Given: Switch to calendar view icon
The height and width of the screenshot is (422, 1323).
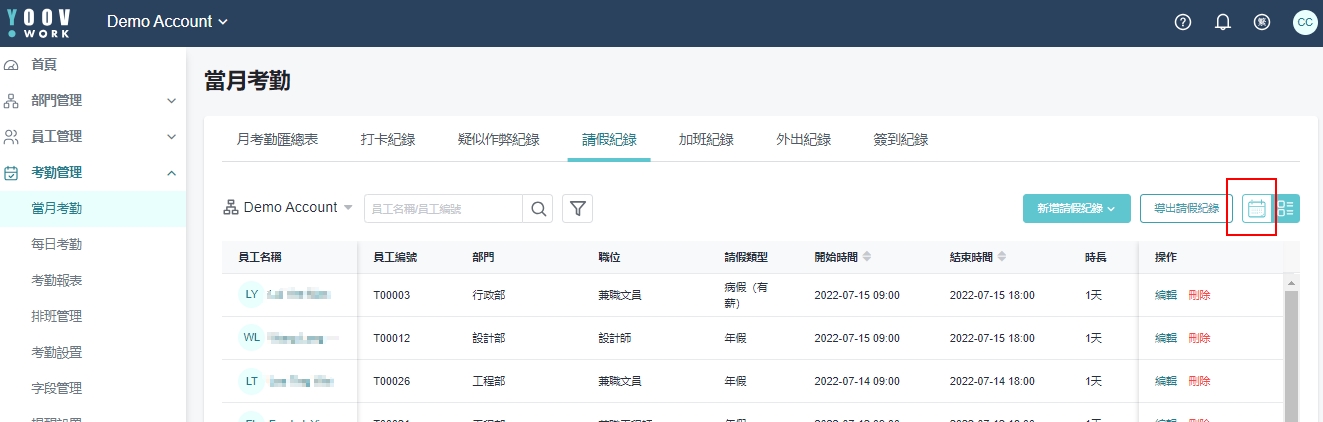Looking at the screenshot, I should coord(1257,208).
